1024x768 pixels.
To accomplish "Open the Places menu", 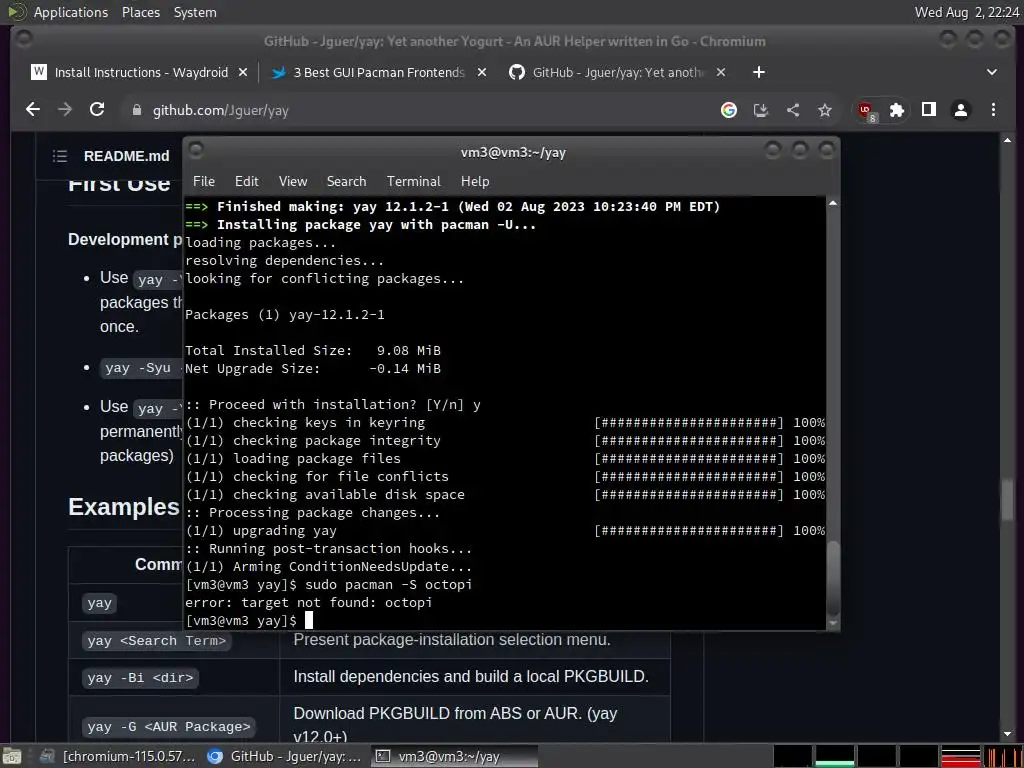I will (x=140, y=12).
